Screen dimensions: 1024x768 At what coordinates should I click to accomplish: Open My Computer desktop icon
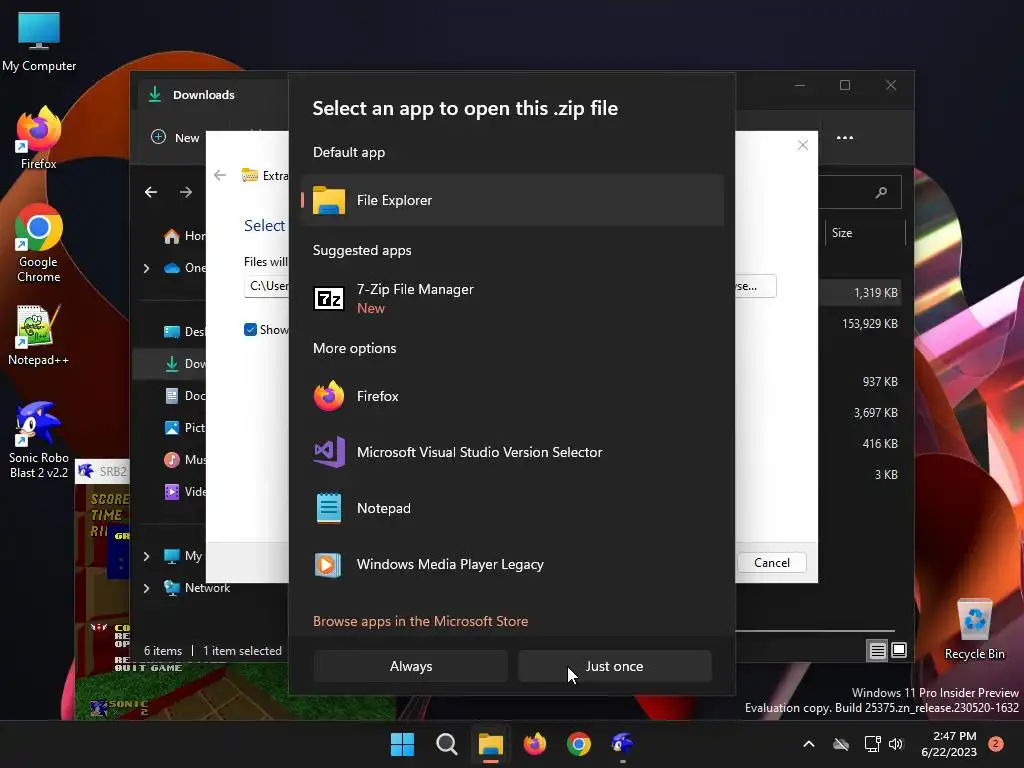(x=39, y=42)
